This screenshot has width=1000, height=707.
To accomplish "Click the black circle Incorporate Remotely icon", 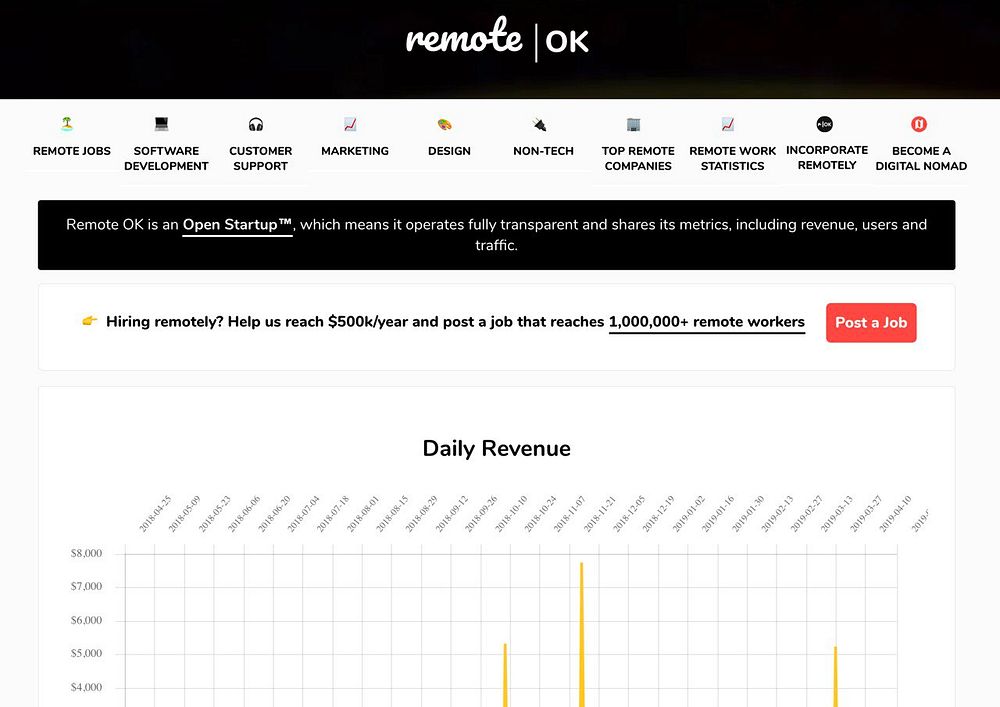I will [825, 124].
